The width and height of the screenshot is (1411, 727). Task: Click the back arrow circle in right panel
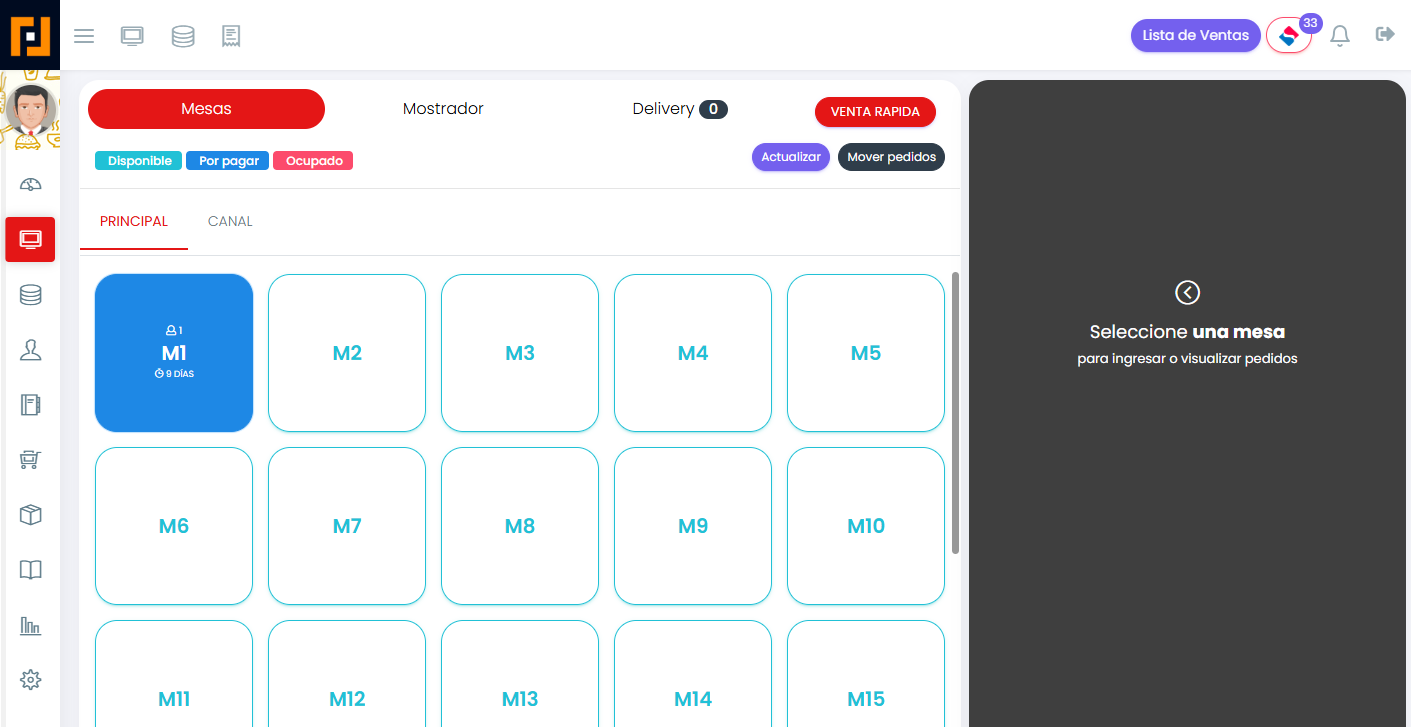coord(1187,292)
